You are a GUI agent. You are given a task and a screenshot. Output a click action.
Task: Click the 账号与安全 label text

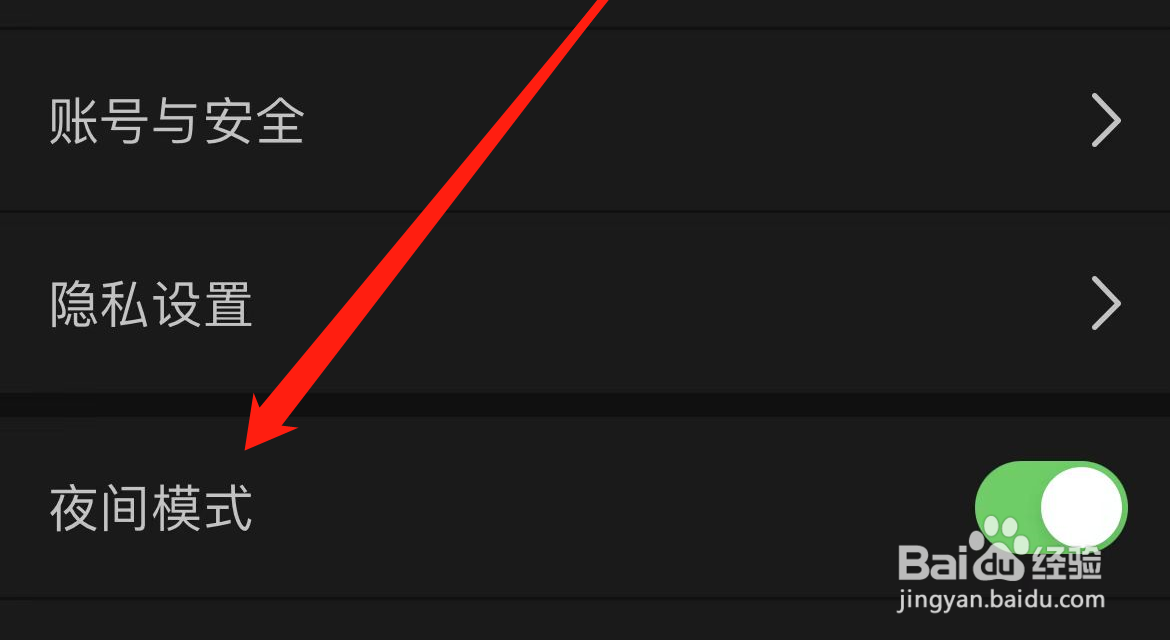[x=177, y=121]
